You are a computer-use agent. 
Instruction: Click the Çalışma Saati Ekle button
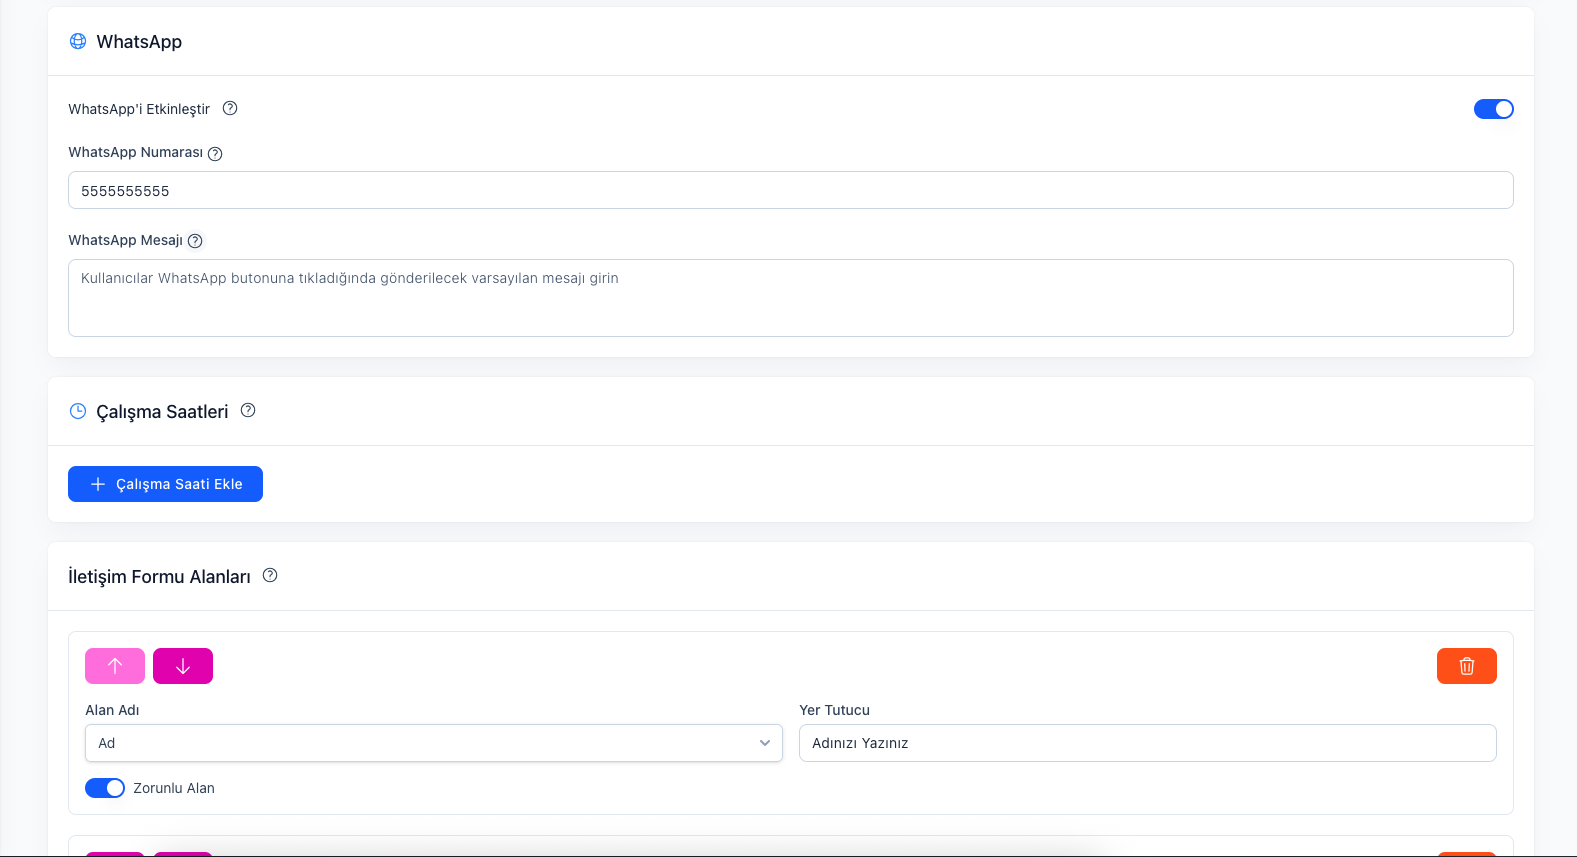coord(165,484)
